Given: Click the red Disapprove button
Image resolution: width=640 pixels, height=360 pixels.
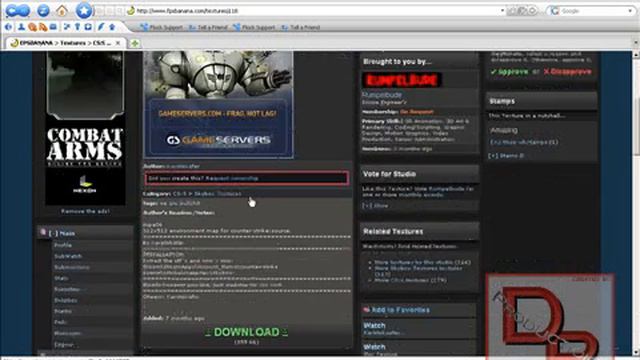Looking at the screenshot, I should pyautogui.click(x=567, y=71).
